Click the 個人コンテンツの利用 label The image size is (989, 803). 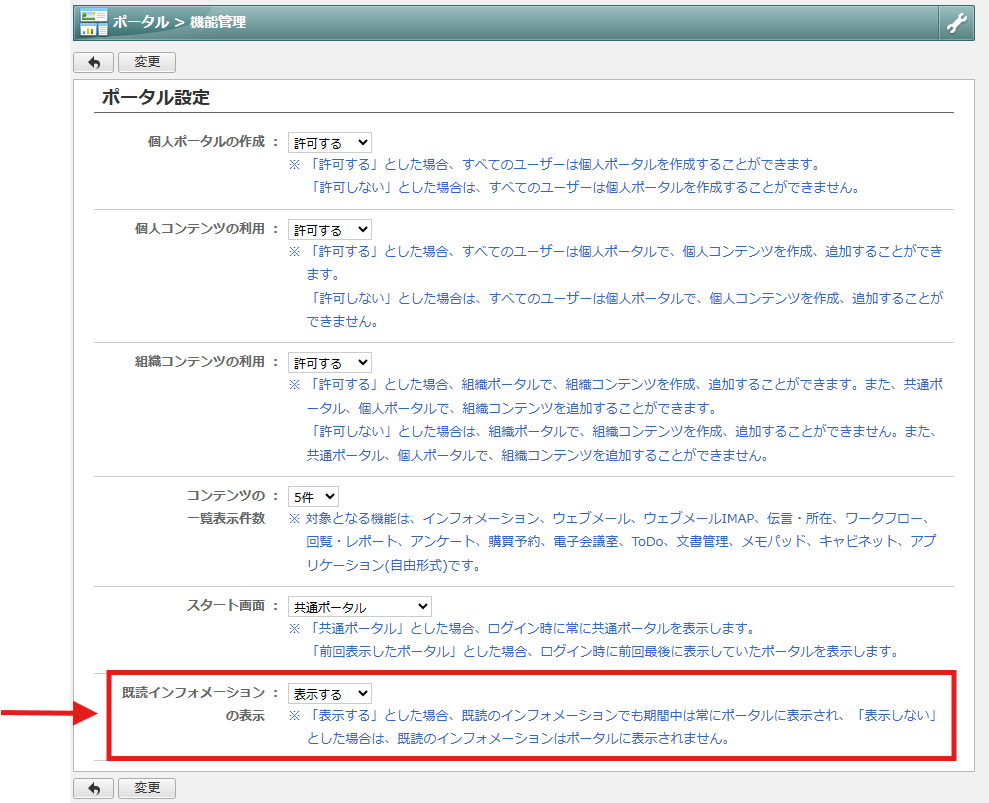(200, 228)
